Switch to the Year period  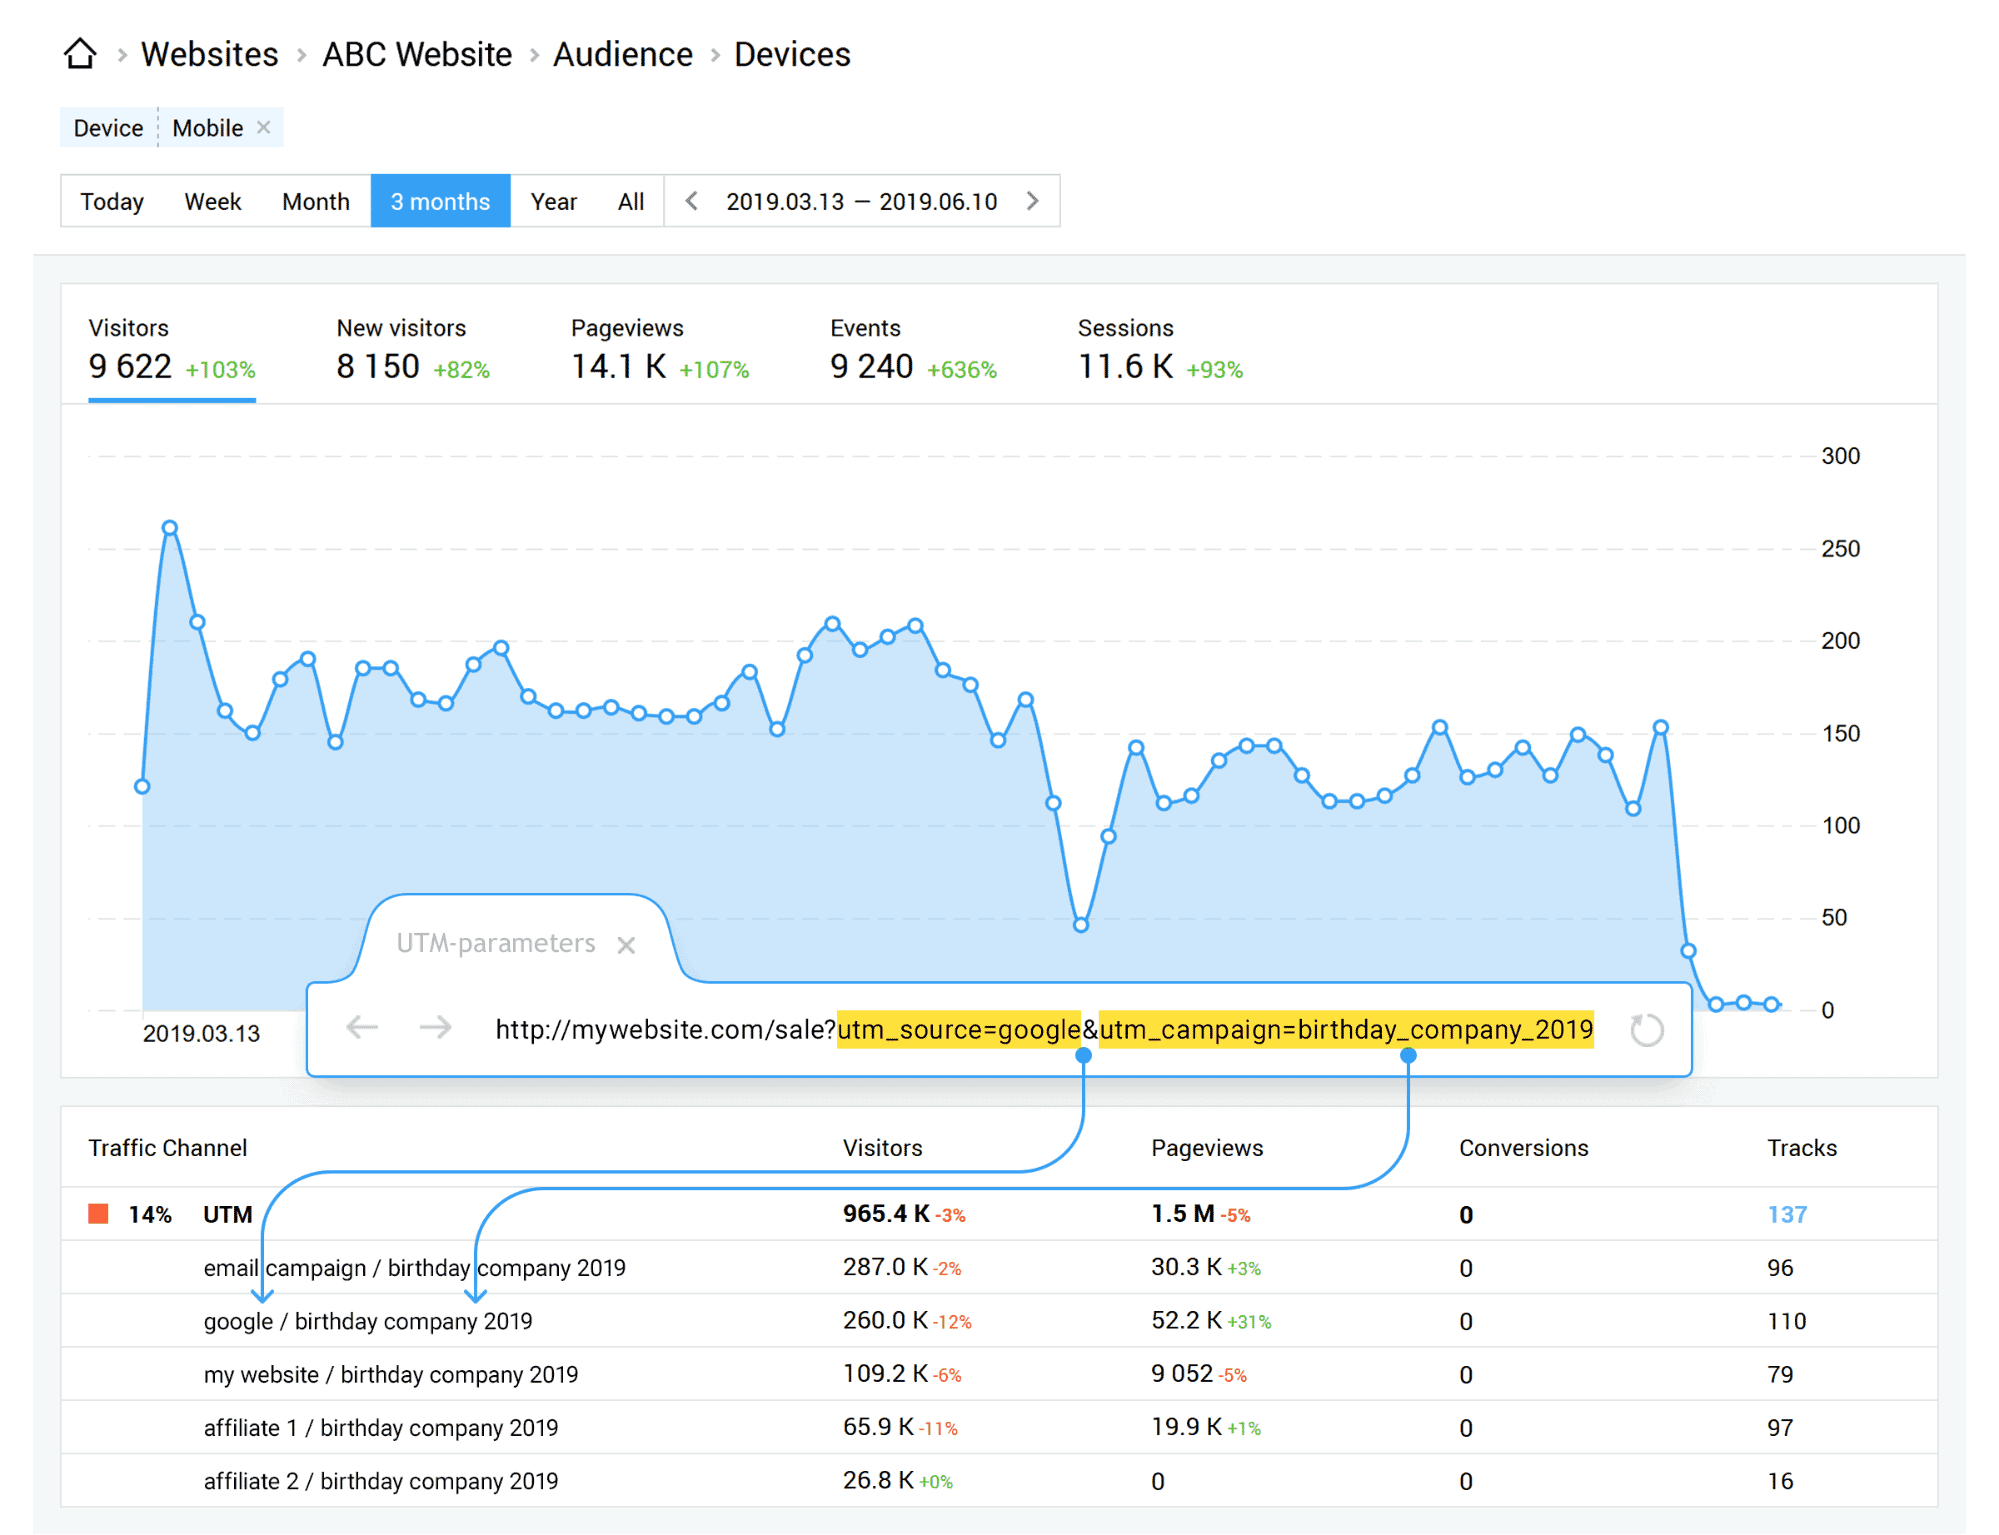(553, 201)
